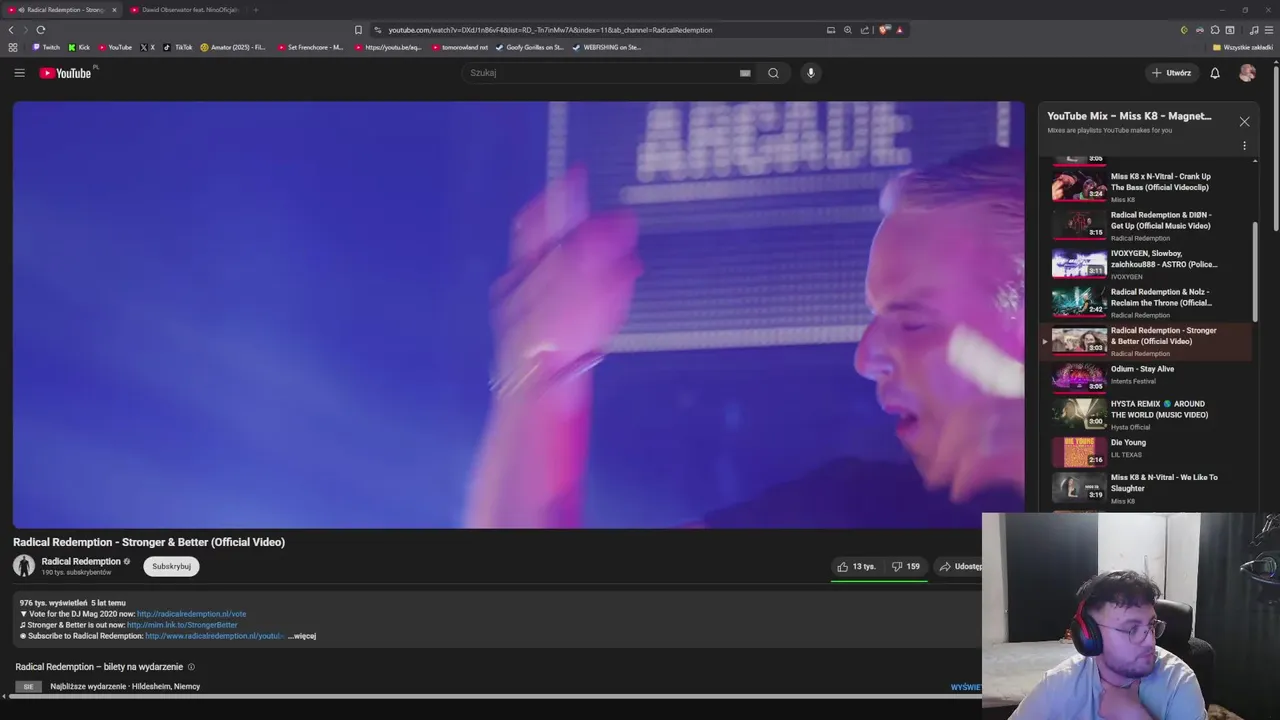1280x720 pixels.
Task: Open the mim.lnk.to/StrongerBetter link
Action: 182,625
